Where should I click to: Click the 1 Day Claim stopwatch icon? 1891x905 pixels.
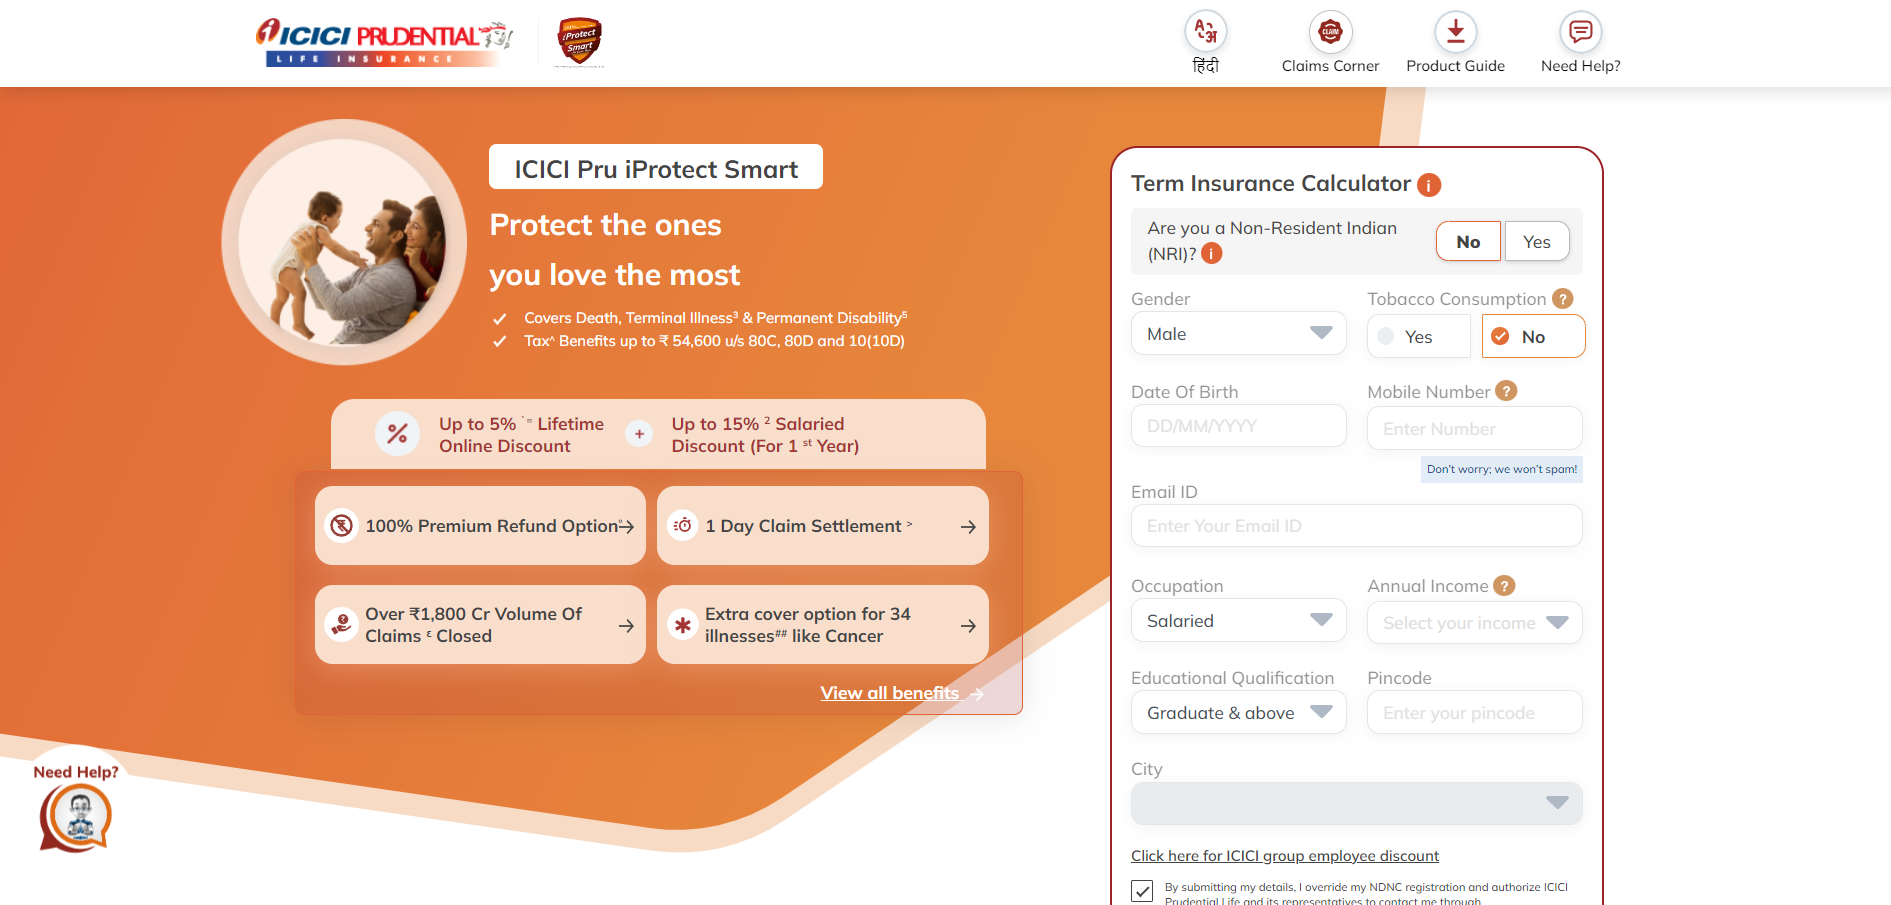(x=682, y=525)
